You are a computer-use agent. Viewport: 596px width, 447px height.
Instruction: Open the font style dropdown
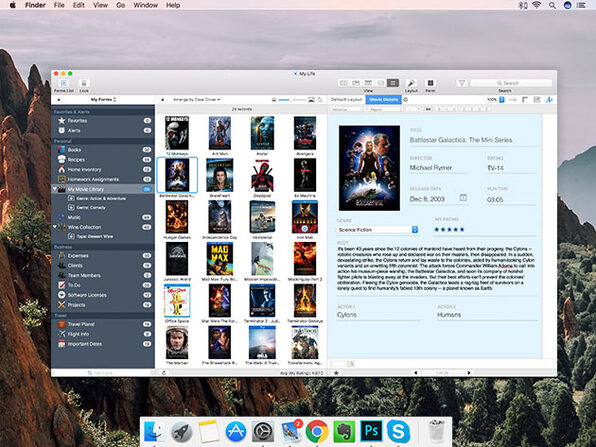[385, 109]
